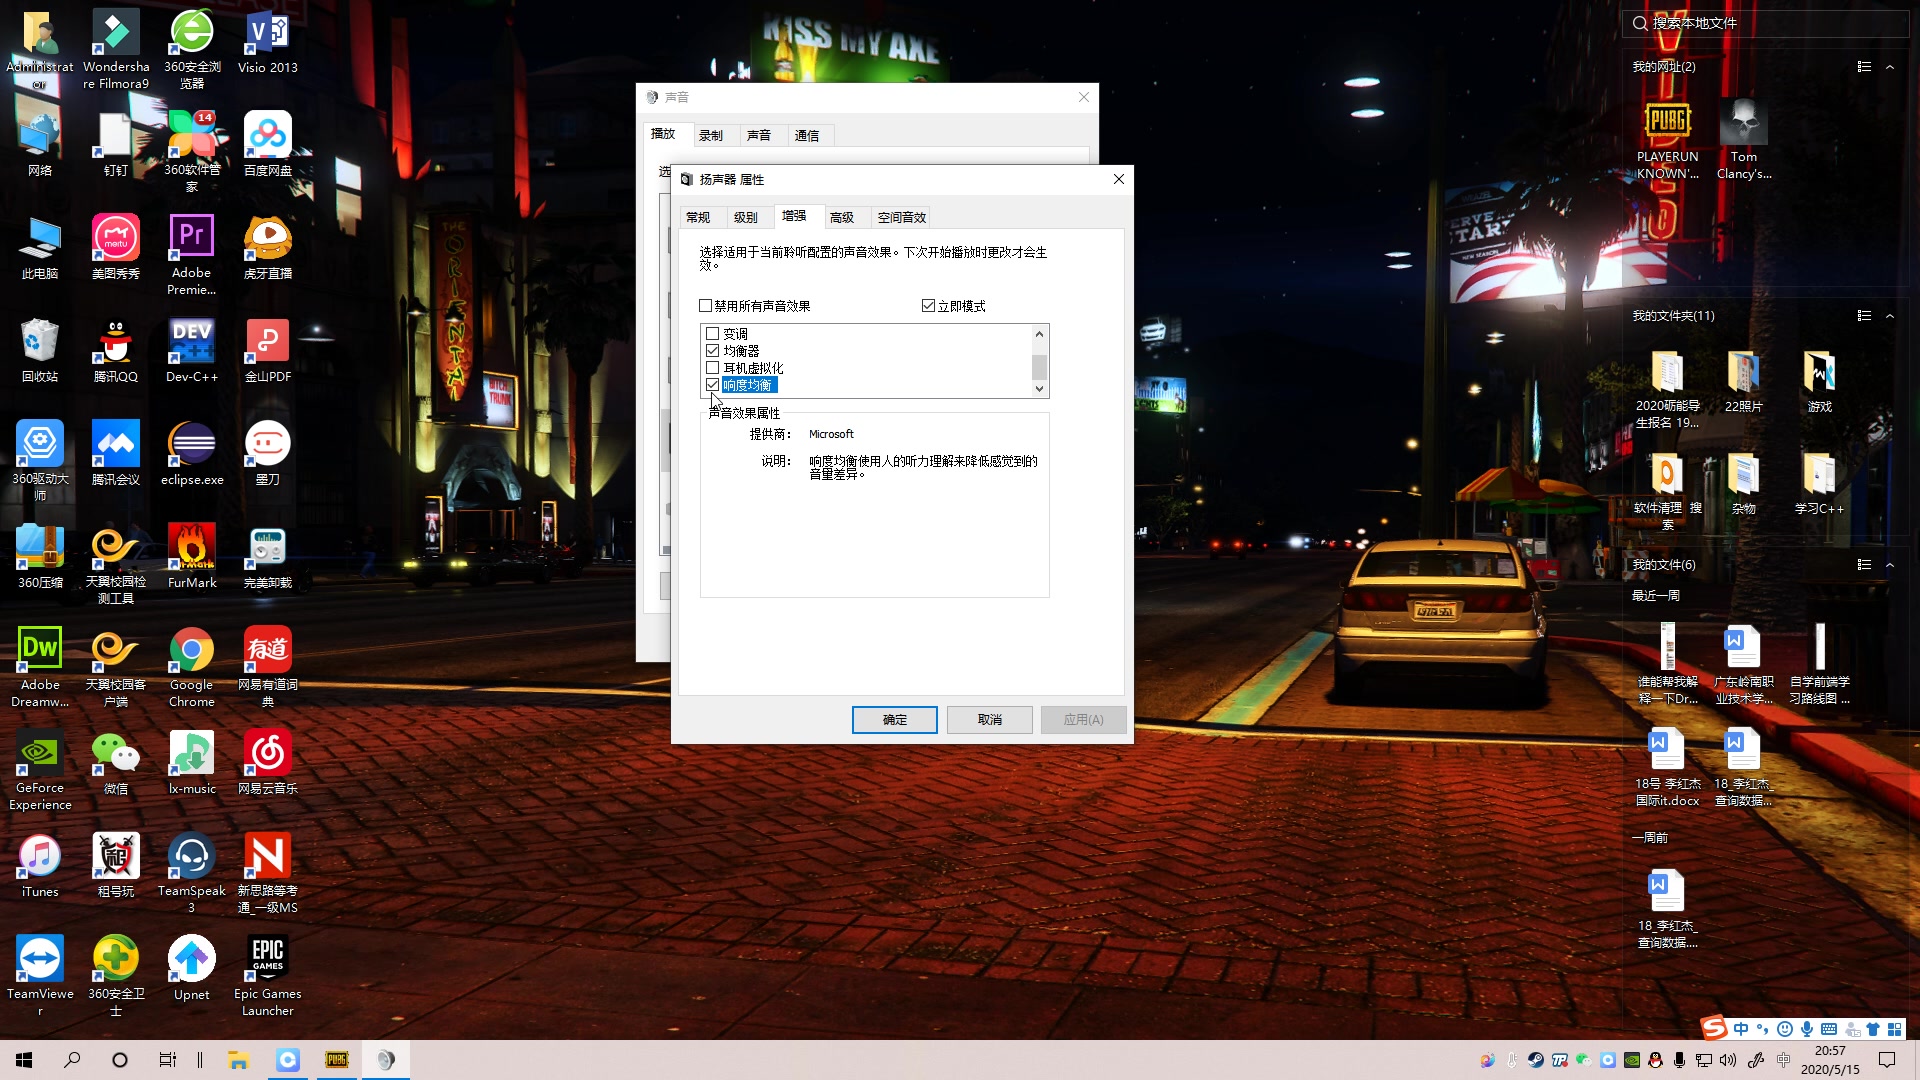The width and height of the screenshot is (1920, 1080).
Task: Click the PUBG icon on the taskbar
Action: point(337,1060)
